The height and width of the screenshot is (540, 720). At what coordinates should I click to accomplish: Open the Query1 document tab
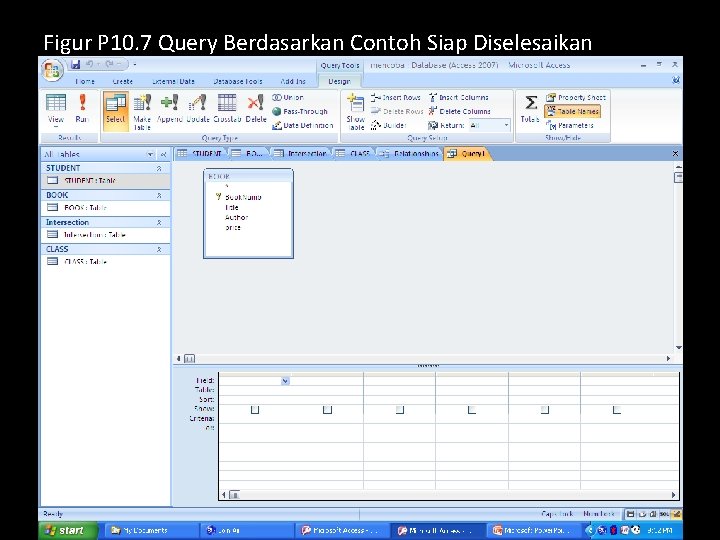pyautogui.click(x=467, y=153)
